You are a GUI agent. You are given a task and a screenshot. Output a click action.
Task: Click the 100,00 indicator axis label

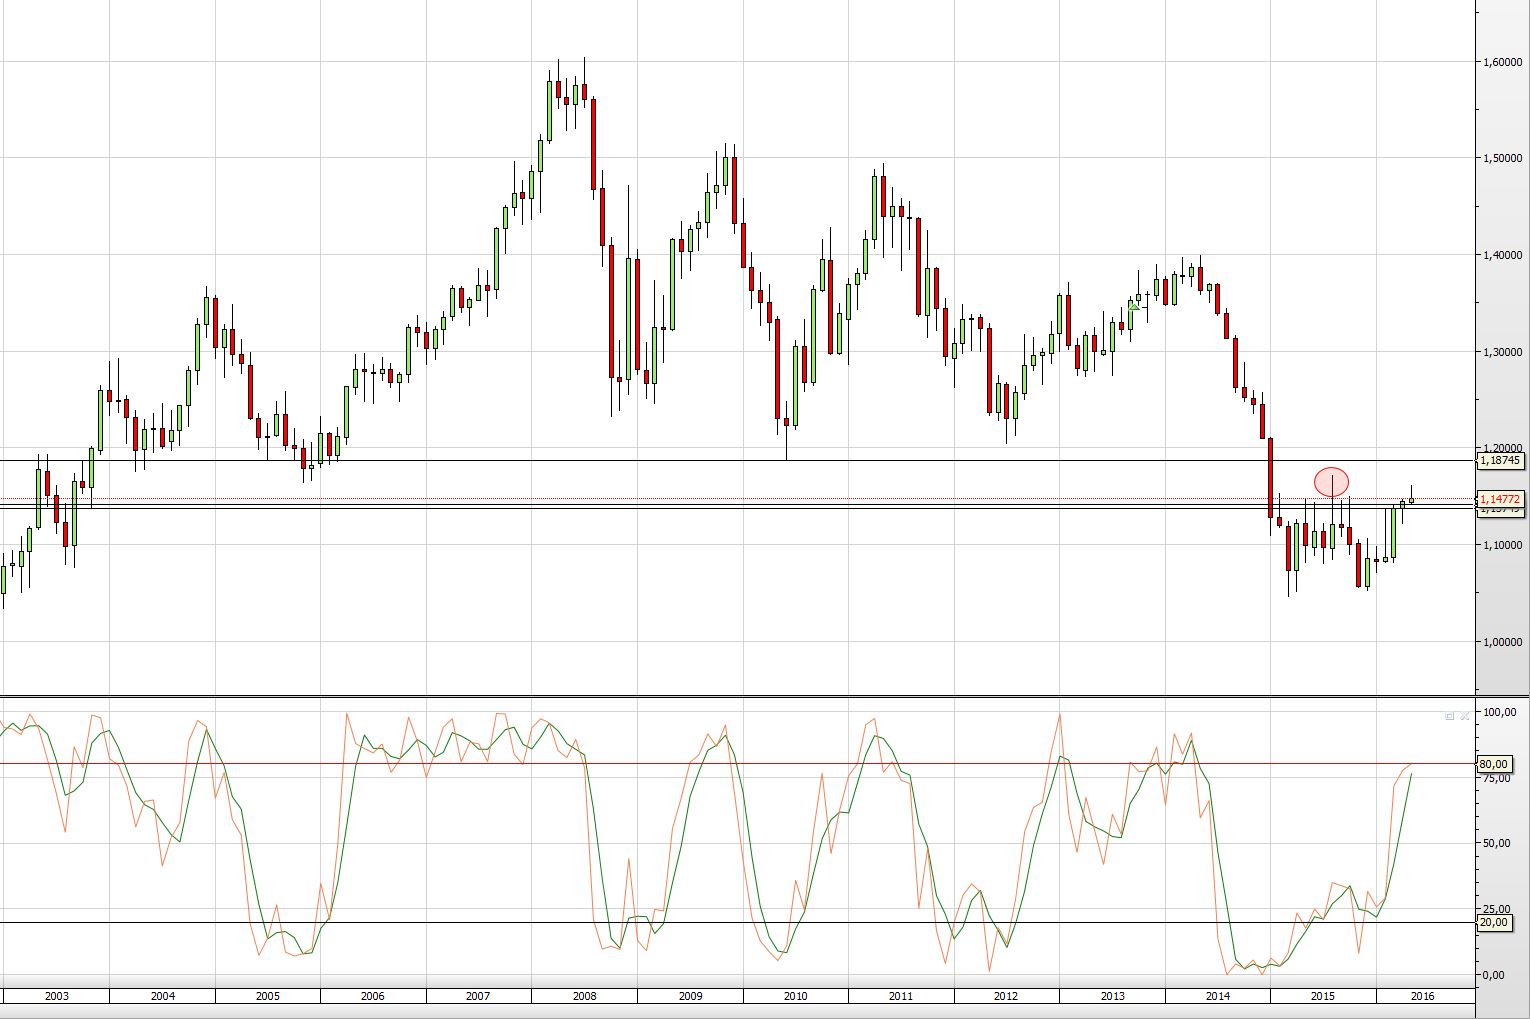(x=1498, y=712)
